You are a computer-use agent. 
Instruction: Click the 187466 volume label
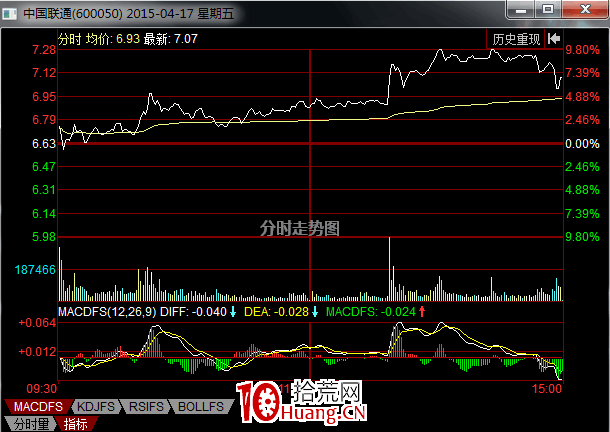click(35, 269)
